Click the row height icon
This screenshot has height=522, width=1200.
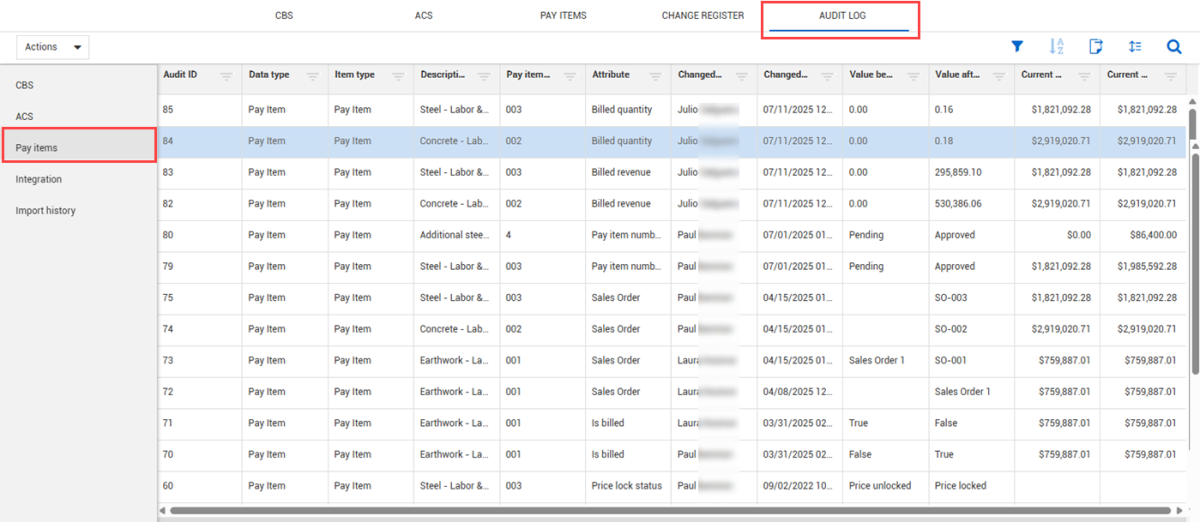click(1135, 47)
